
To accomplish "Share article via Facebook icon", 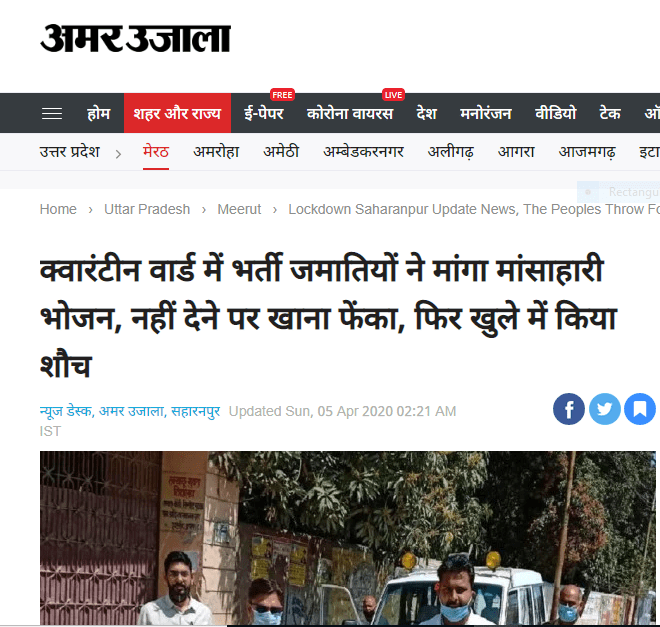I will tap(569, 409).
